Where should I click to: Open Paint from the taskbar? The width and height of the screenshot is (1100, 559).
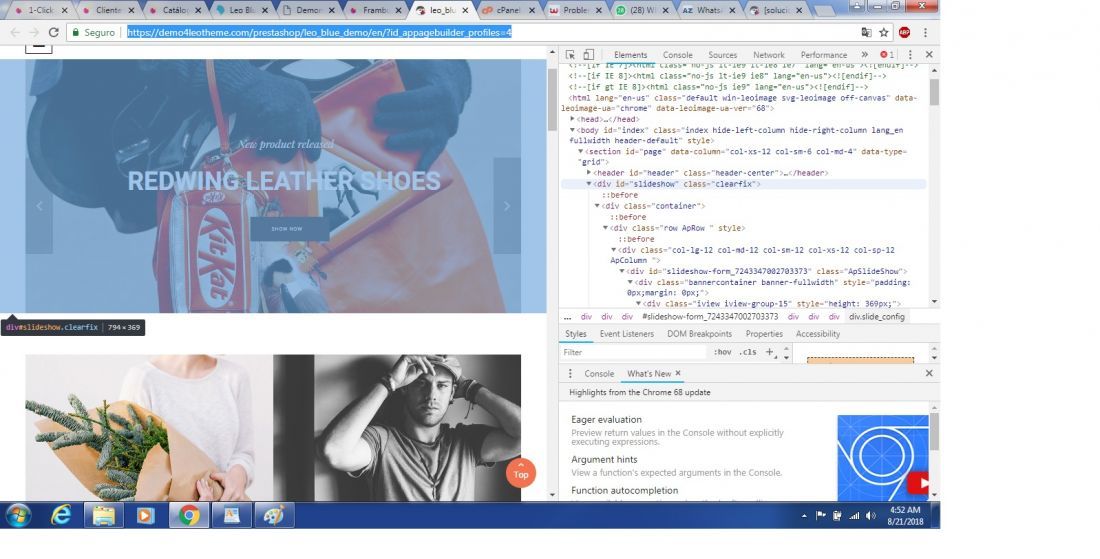(x=274, y=516)
